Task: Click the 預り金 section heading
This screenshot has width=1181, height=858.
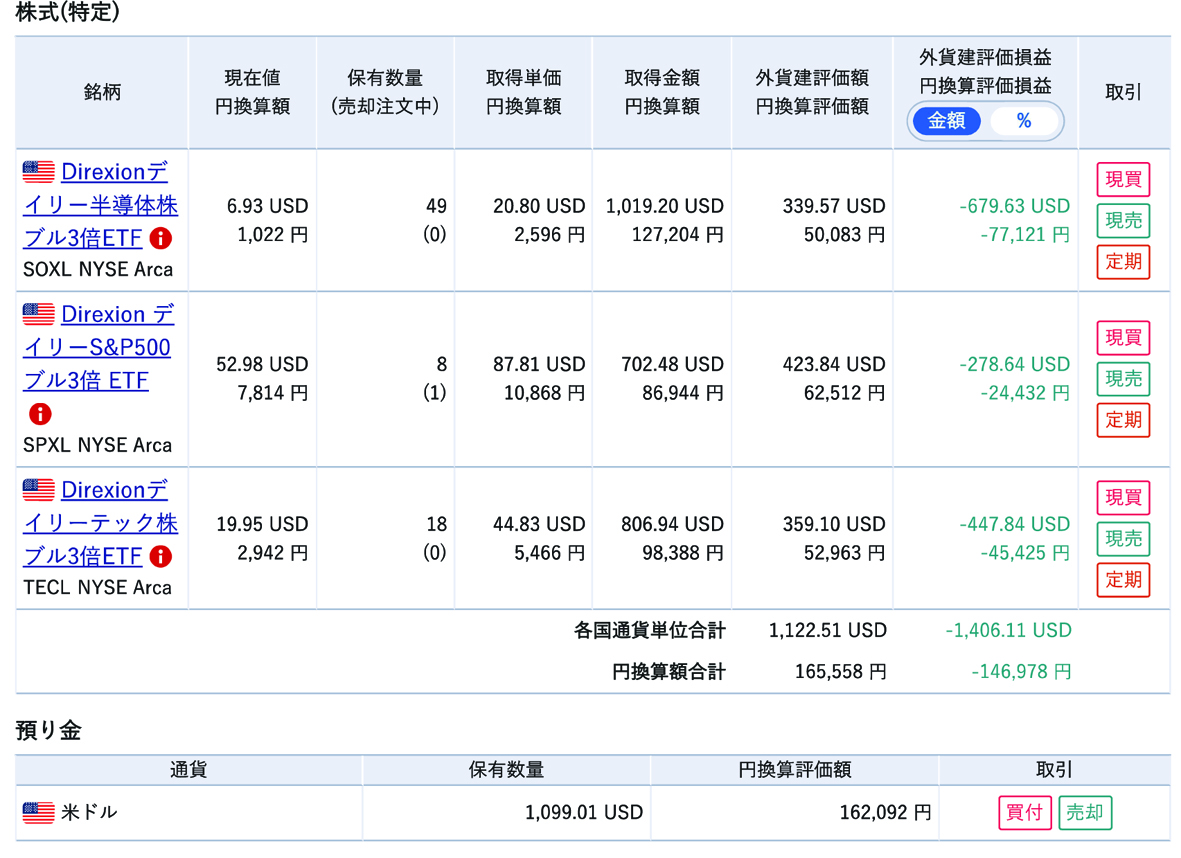Action: pyautogui.click(x=48, y=730)
